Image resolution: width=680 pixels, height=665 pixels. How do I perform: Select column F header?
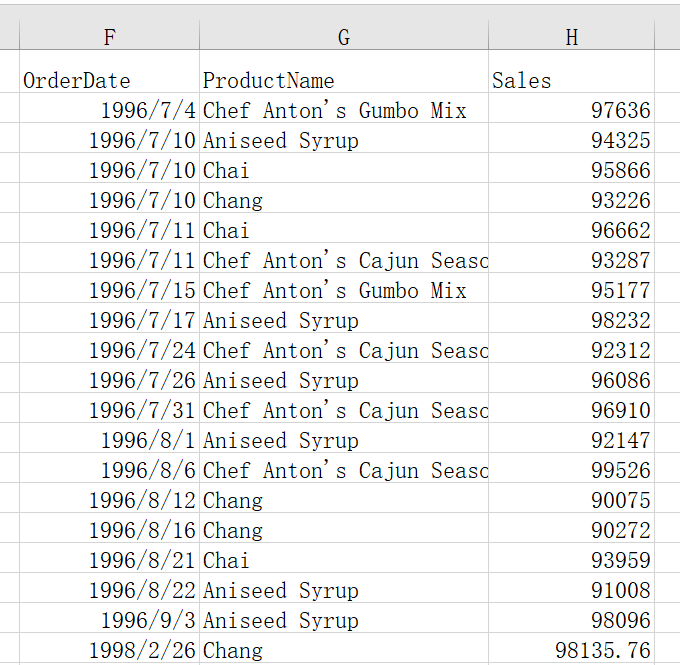pyautogui.click(x=109, y=37)
